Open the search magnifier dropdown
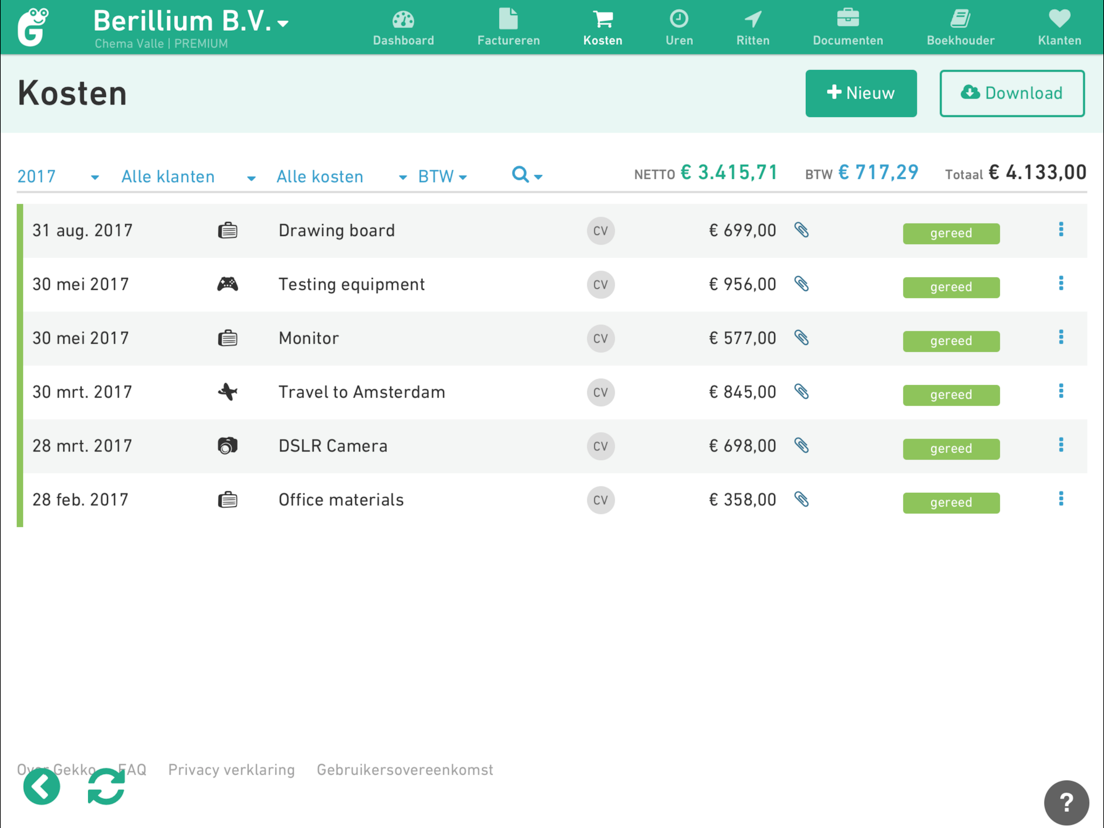The height and width of the screenshot is (828, 1104). coord(527,175)
